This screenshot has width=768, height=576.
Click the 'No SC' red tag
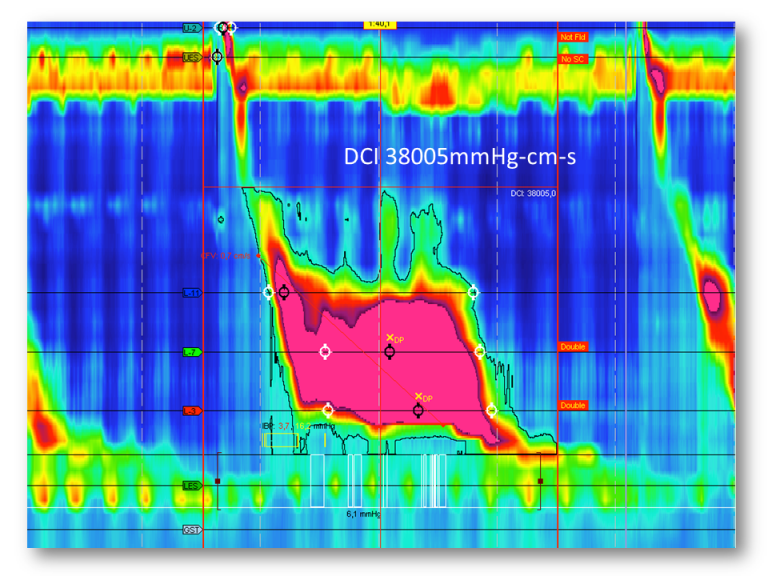[x=572, y=59]
